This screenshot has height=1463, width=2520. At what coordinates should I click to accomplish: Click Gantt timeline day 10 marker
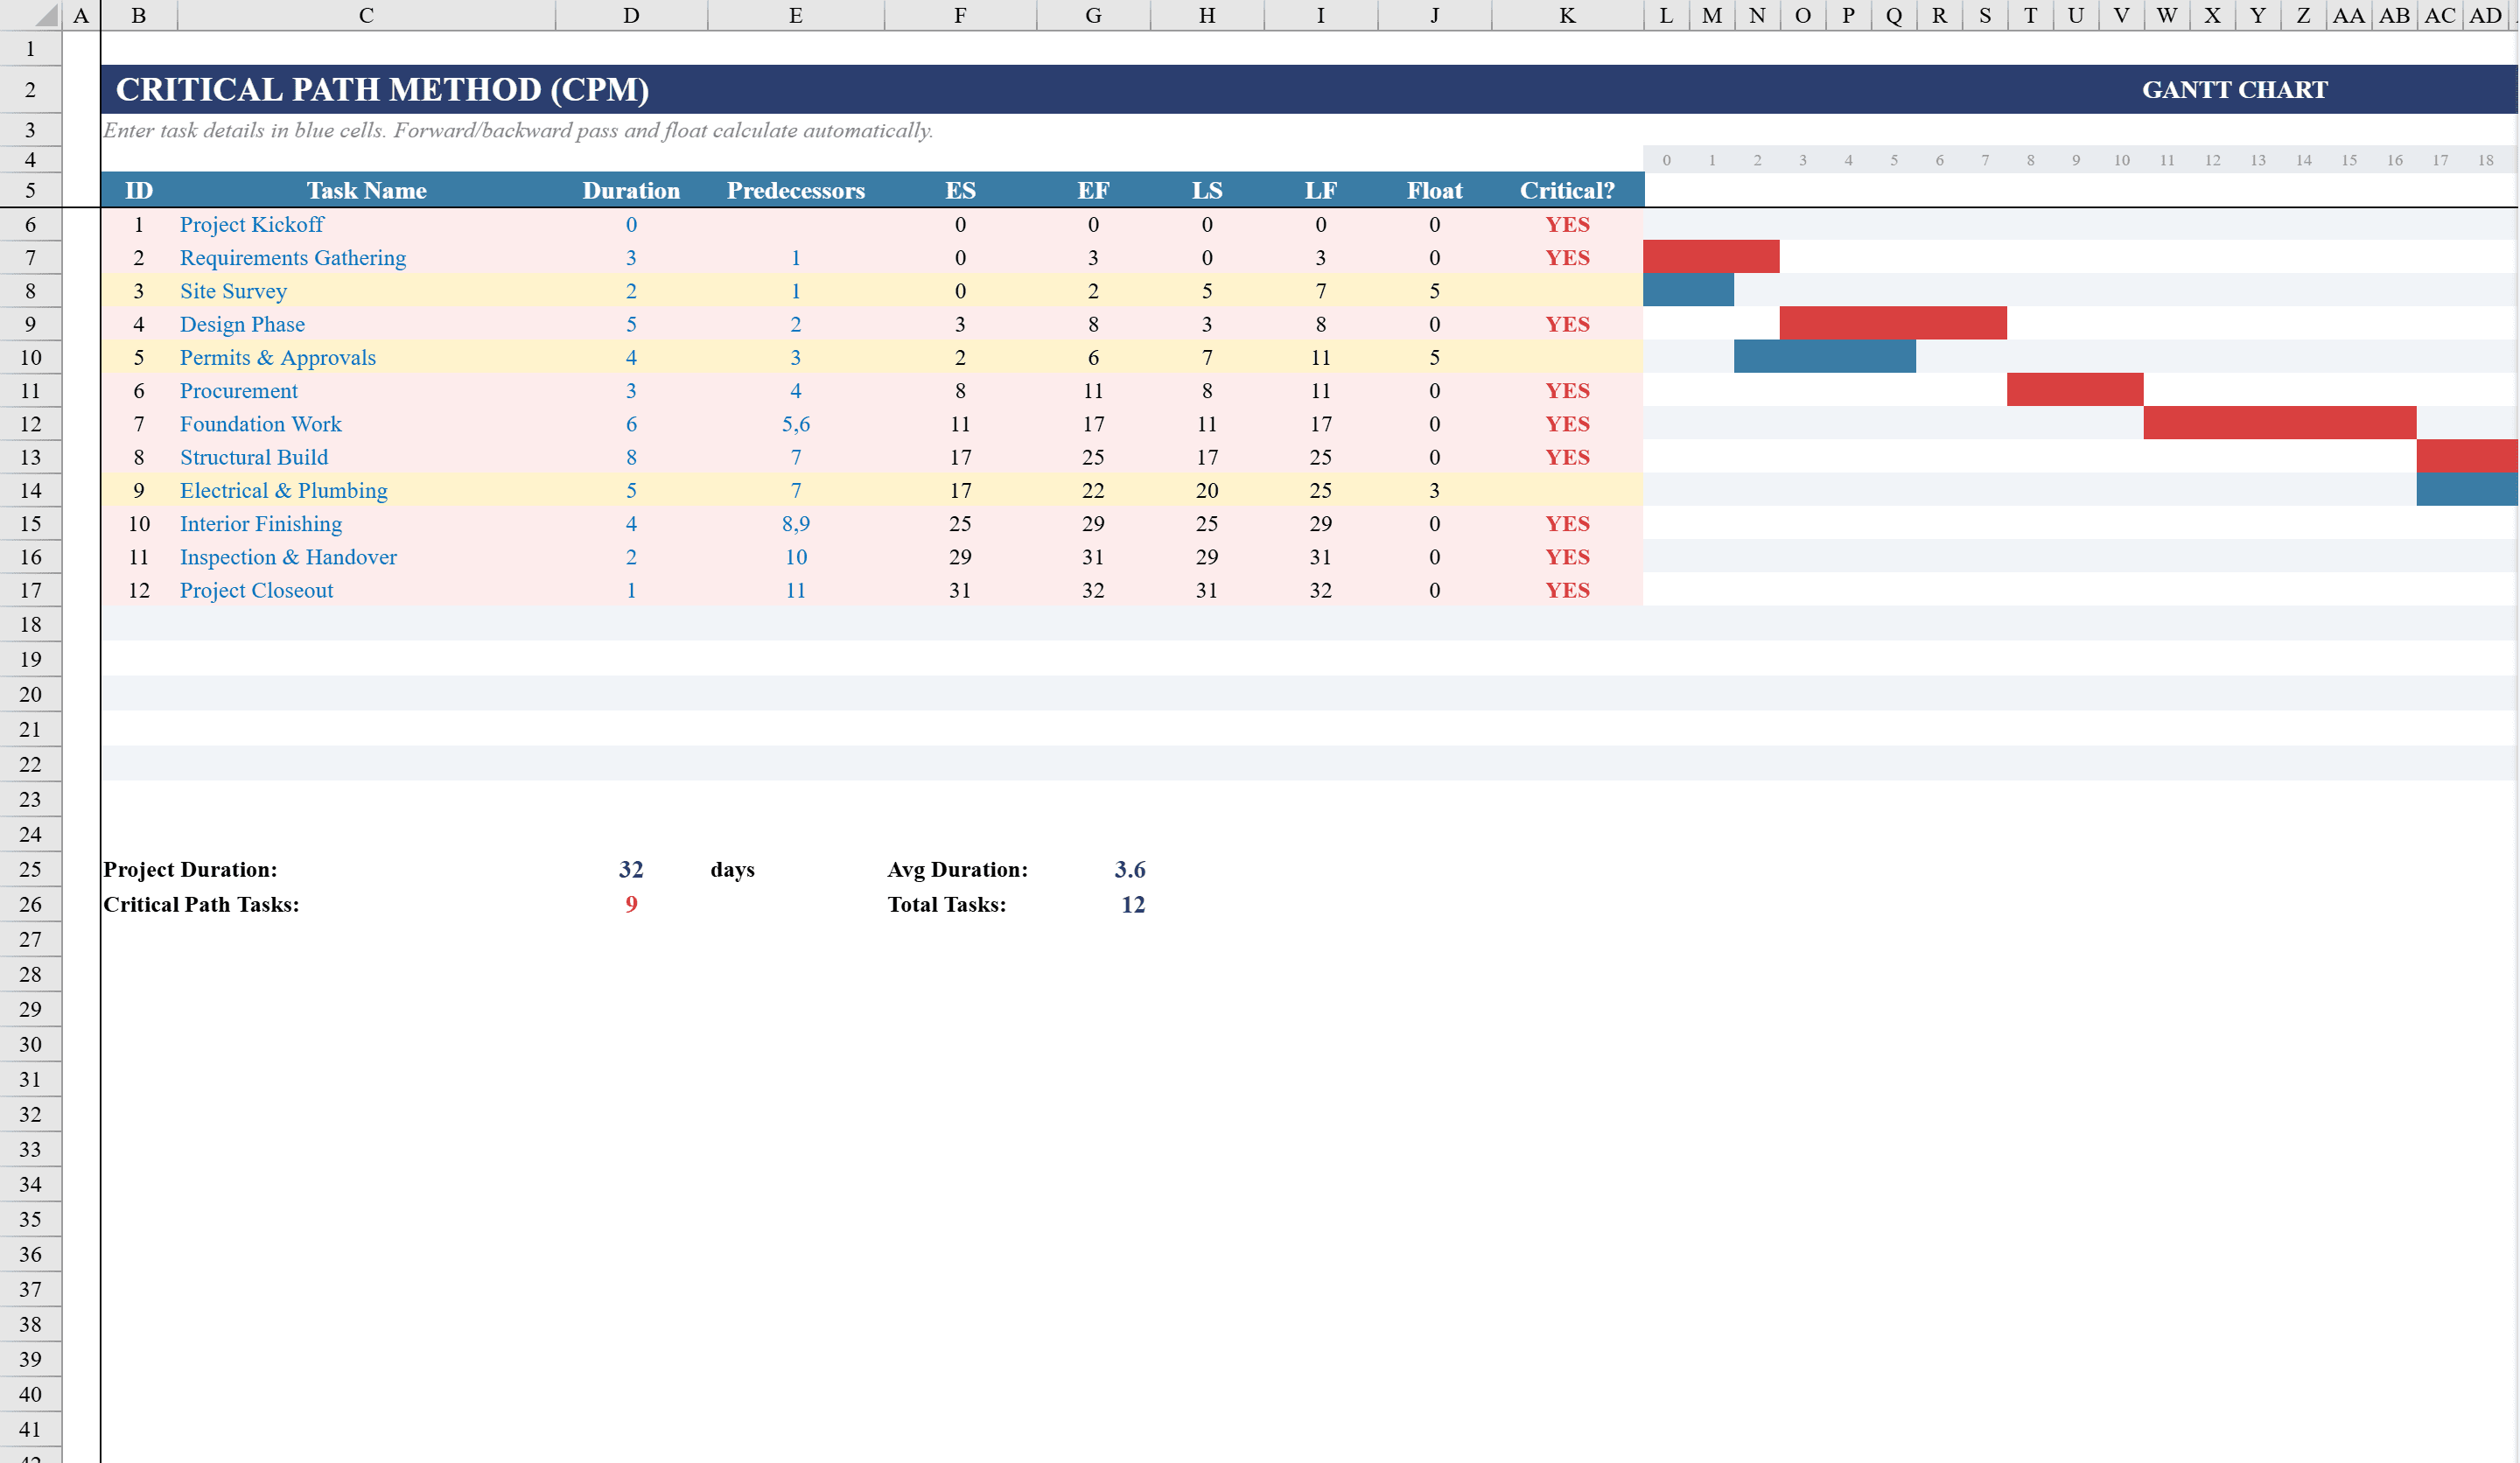coord(2121,160)
